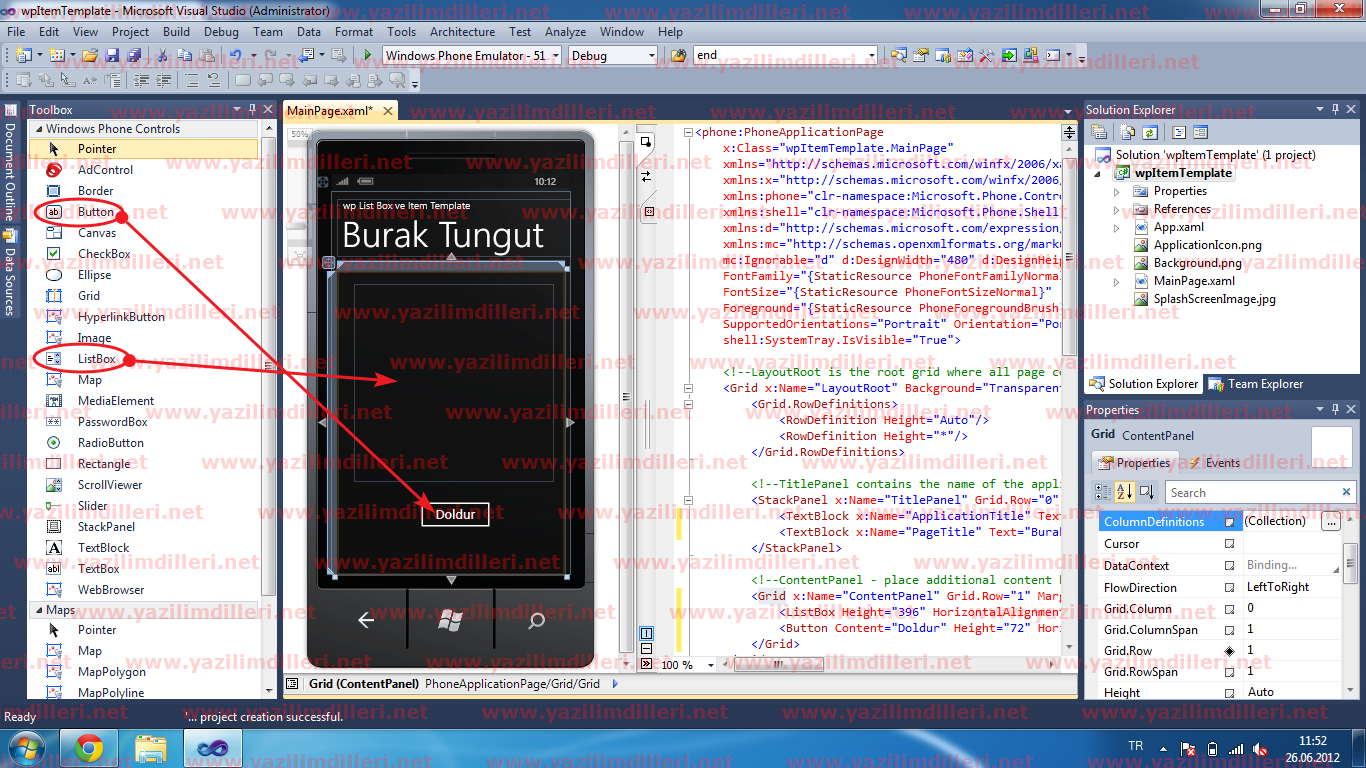1366x768 pixels.
Task: Start debugging with the green play icon
Action: pos(366,56)
